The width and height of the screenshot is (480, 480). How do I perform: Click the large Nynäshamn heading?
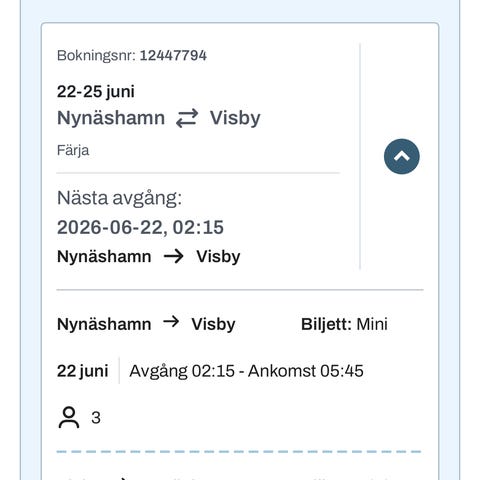pyautogui.click(x=111, y=118)
